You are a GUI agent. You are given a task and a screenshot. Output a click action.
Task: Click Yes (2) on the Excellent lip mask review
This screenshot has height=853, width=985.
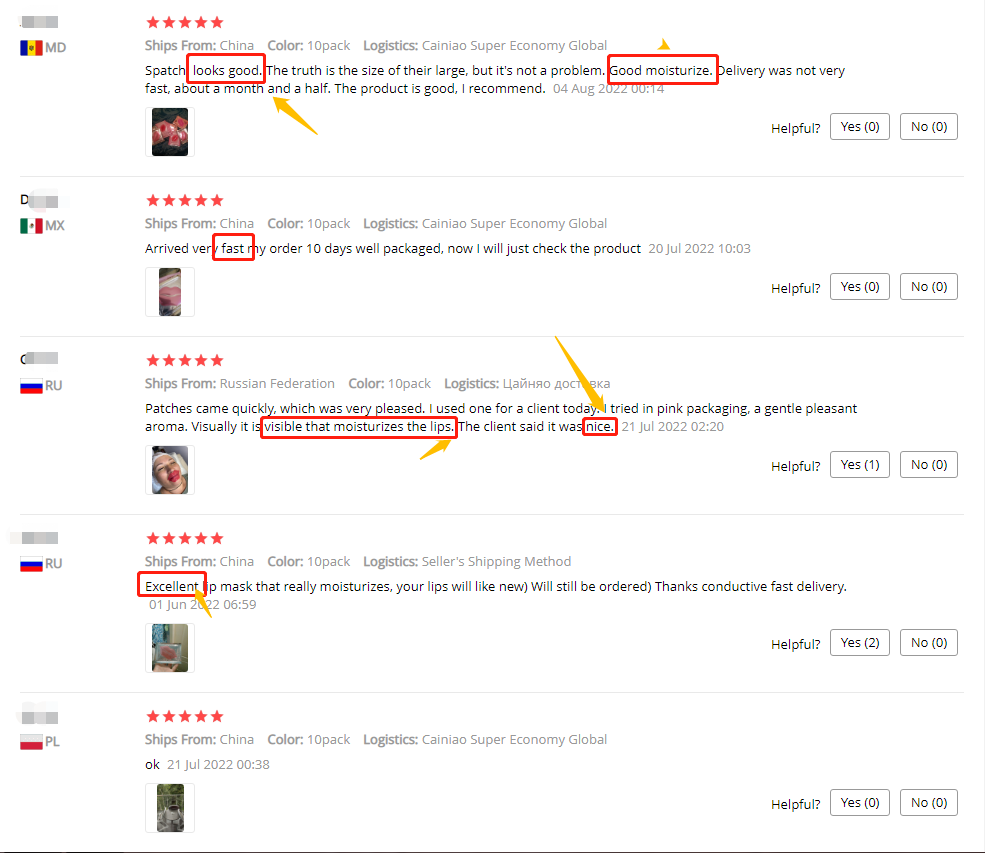click(x=859, y=643)
